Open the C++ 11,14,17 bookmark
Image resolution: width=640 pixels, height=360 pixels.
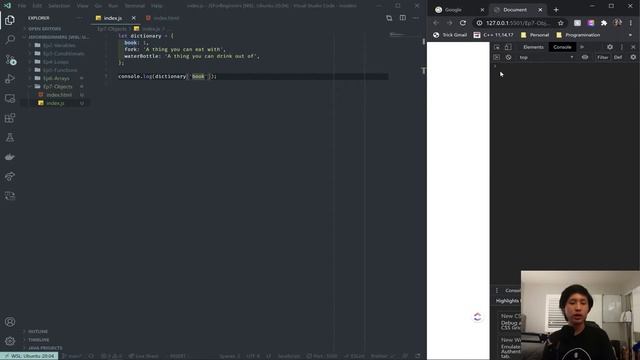click(493, 35)
